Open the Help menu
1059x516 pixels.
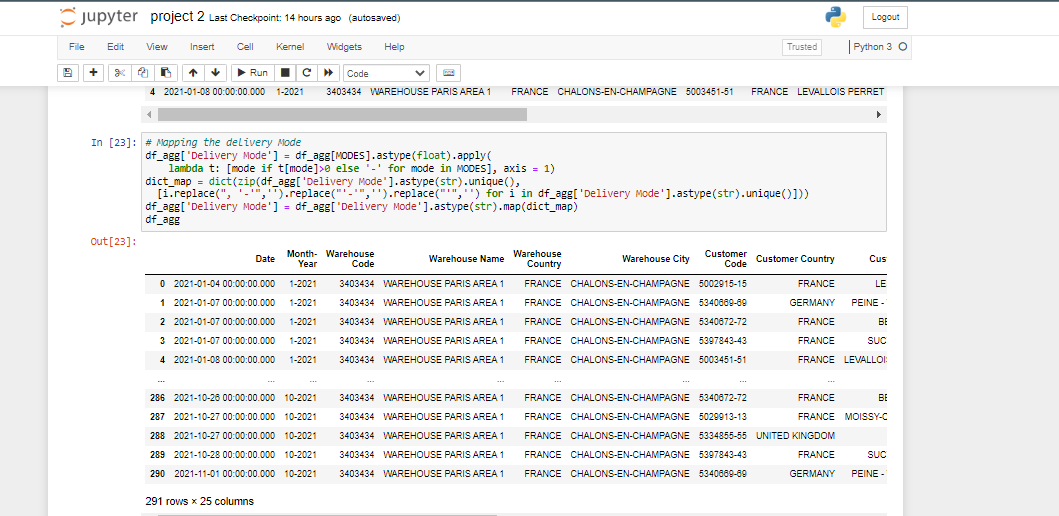[394, 47]
